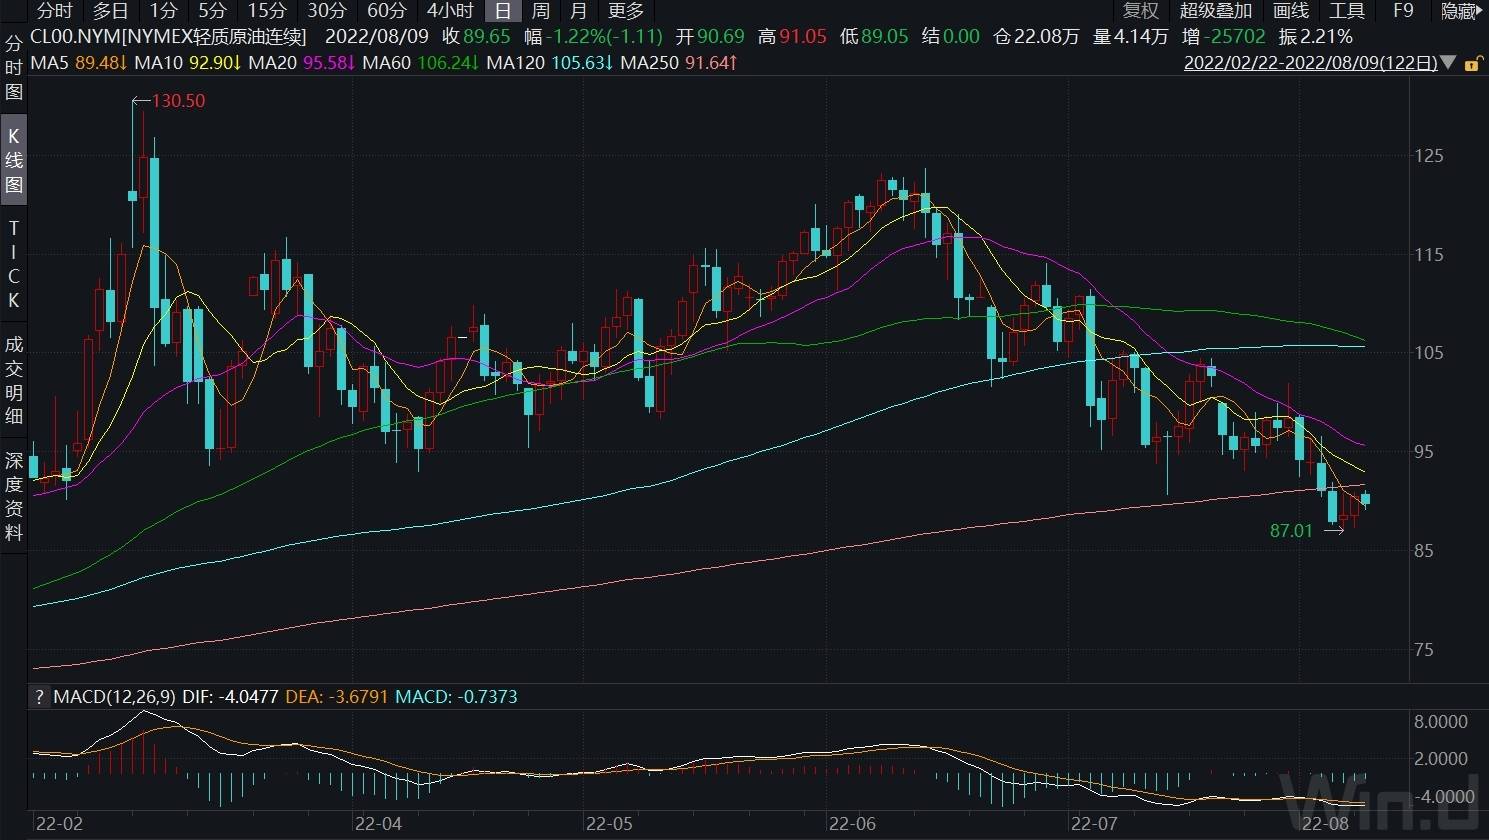Open the MACD indicator help question mark
Viewport: 1489px width, 840px height.
pos(39,697)
